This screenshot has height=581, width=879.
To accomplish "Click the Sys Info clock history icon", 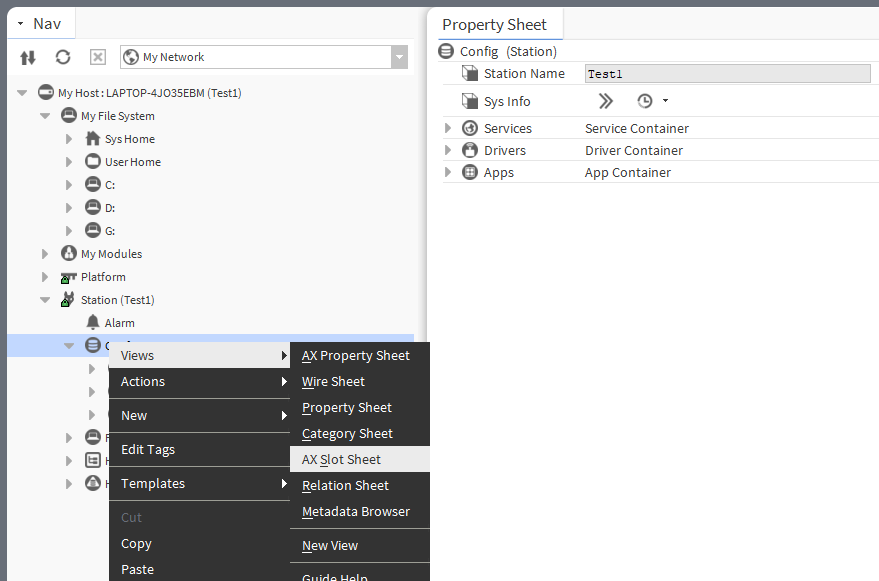I will (x=645, y=101).
